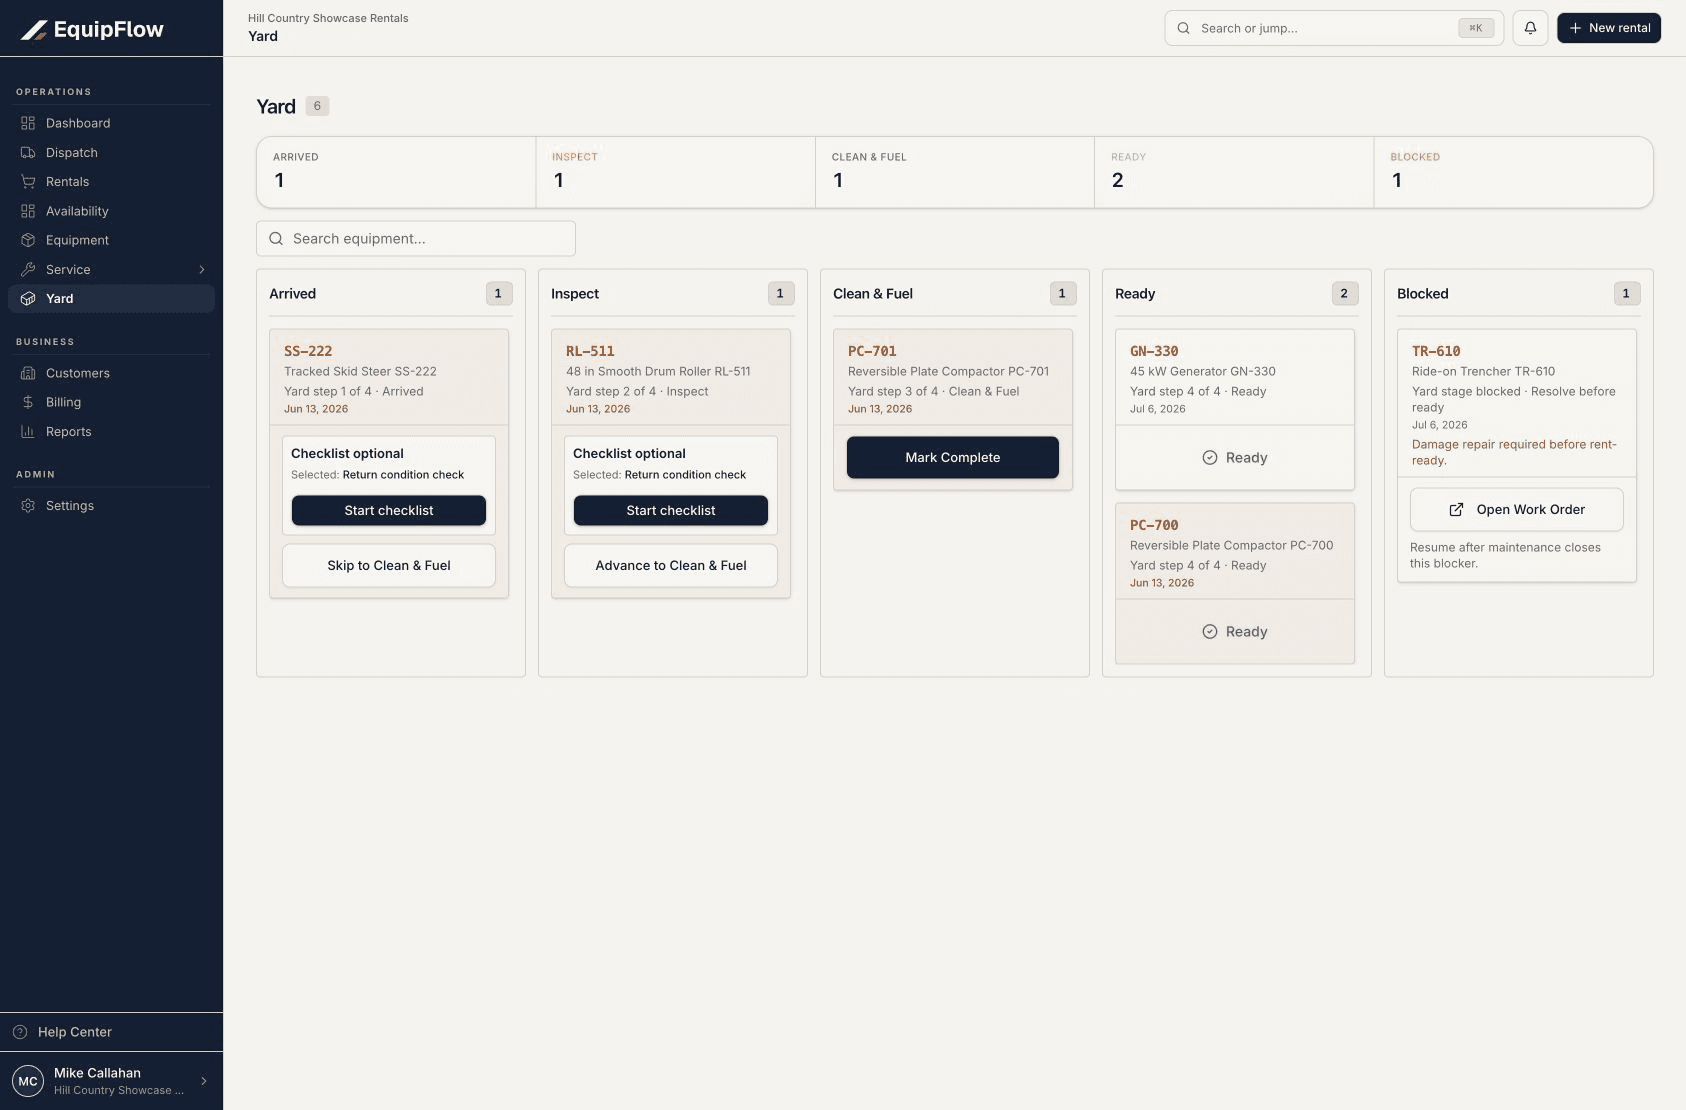1686x1110 pixels.
Task: Select the Blocked summary tile
Action: coord(1513,172)
